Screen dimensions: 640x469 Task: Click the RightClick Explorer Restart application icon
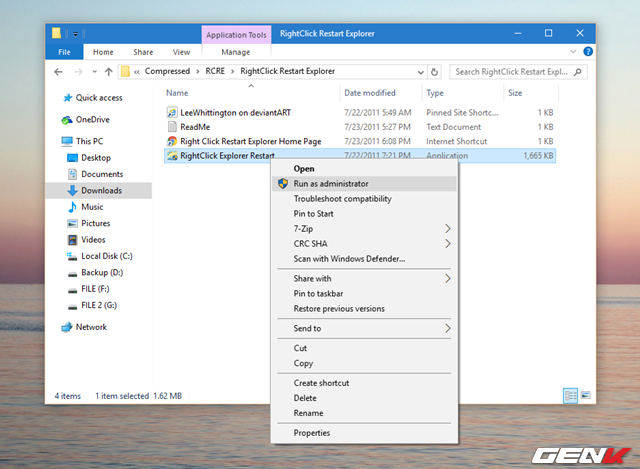[x=172, y=156]
